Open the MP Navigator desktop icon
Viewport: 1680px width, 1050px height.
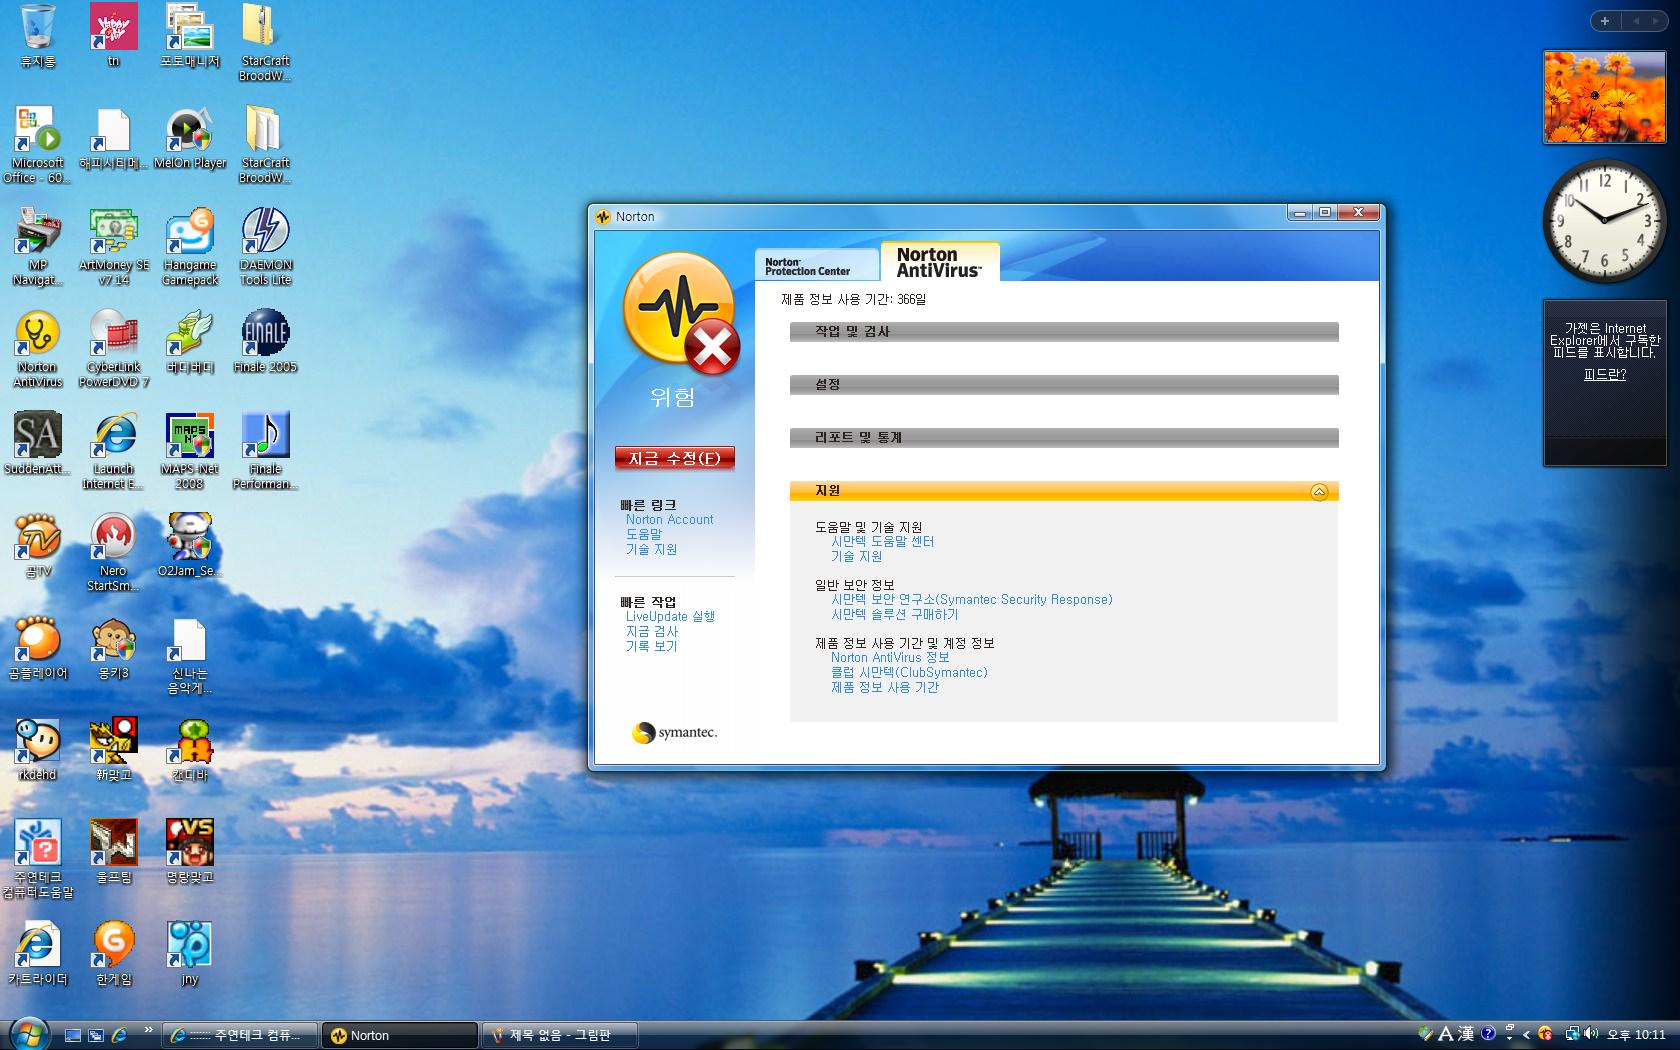click(38, 247)
